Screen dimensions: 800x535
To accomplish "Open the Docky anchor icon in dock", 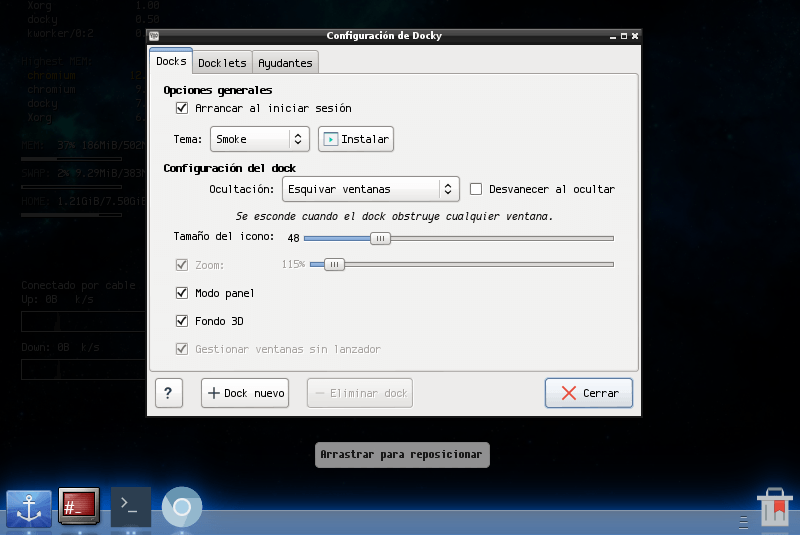I will (x=29, y=508).
